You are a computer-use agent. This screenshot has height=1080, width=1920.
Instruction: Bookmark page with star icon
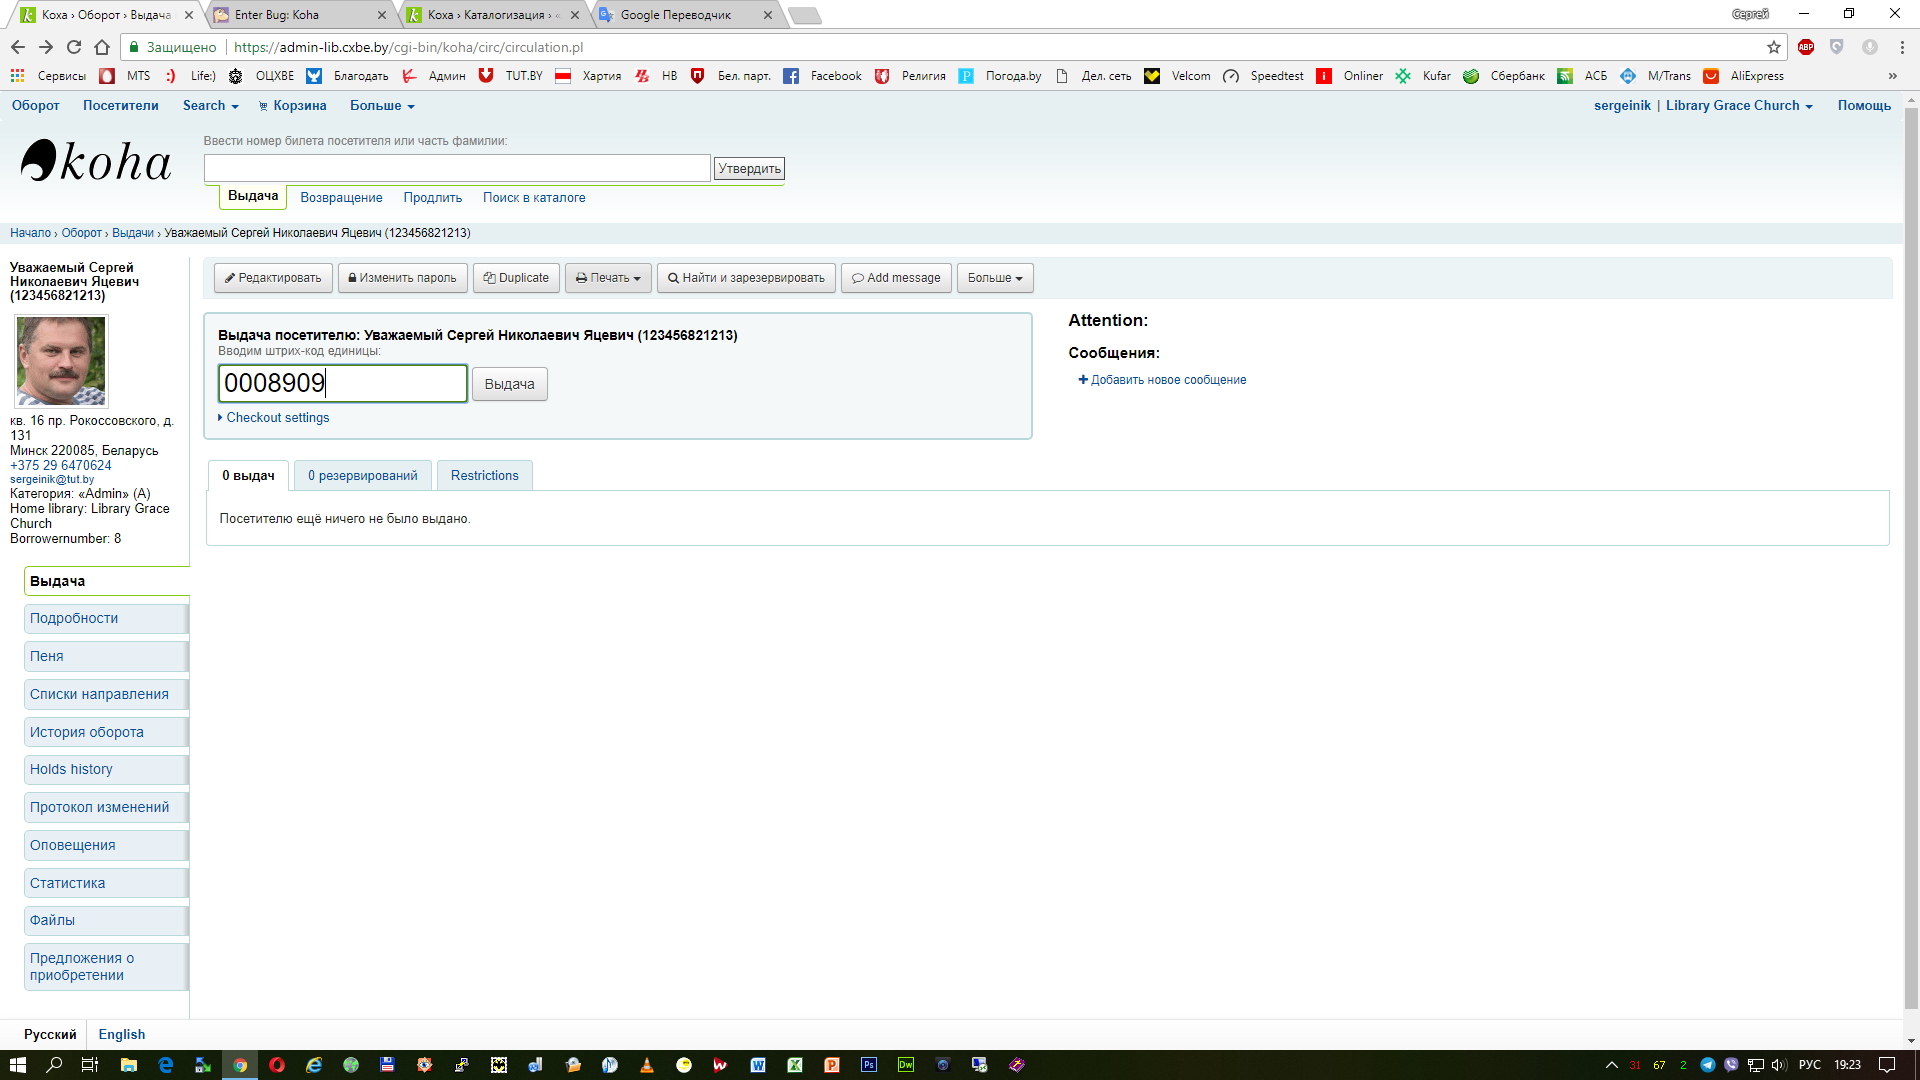click(1773, 47)
